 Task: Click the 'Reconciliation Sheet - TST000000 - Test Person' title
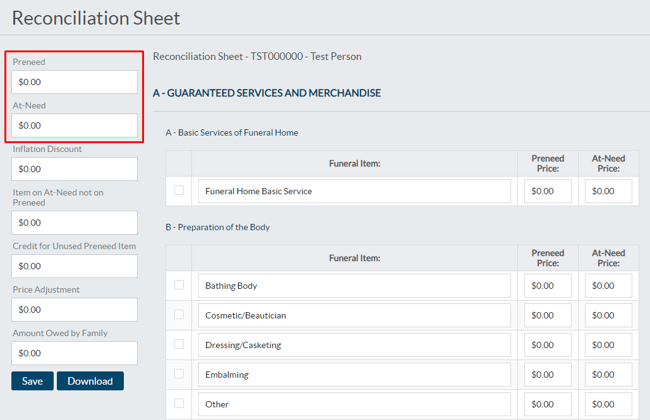point(257,56)
